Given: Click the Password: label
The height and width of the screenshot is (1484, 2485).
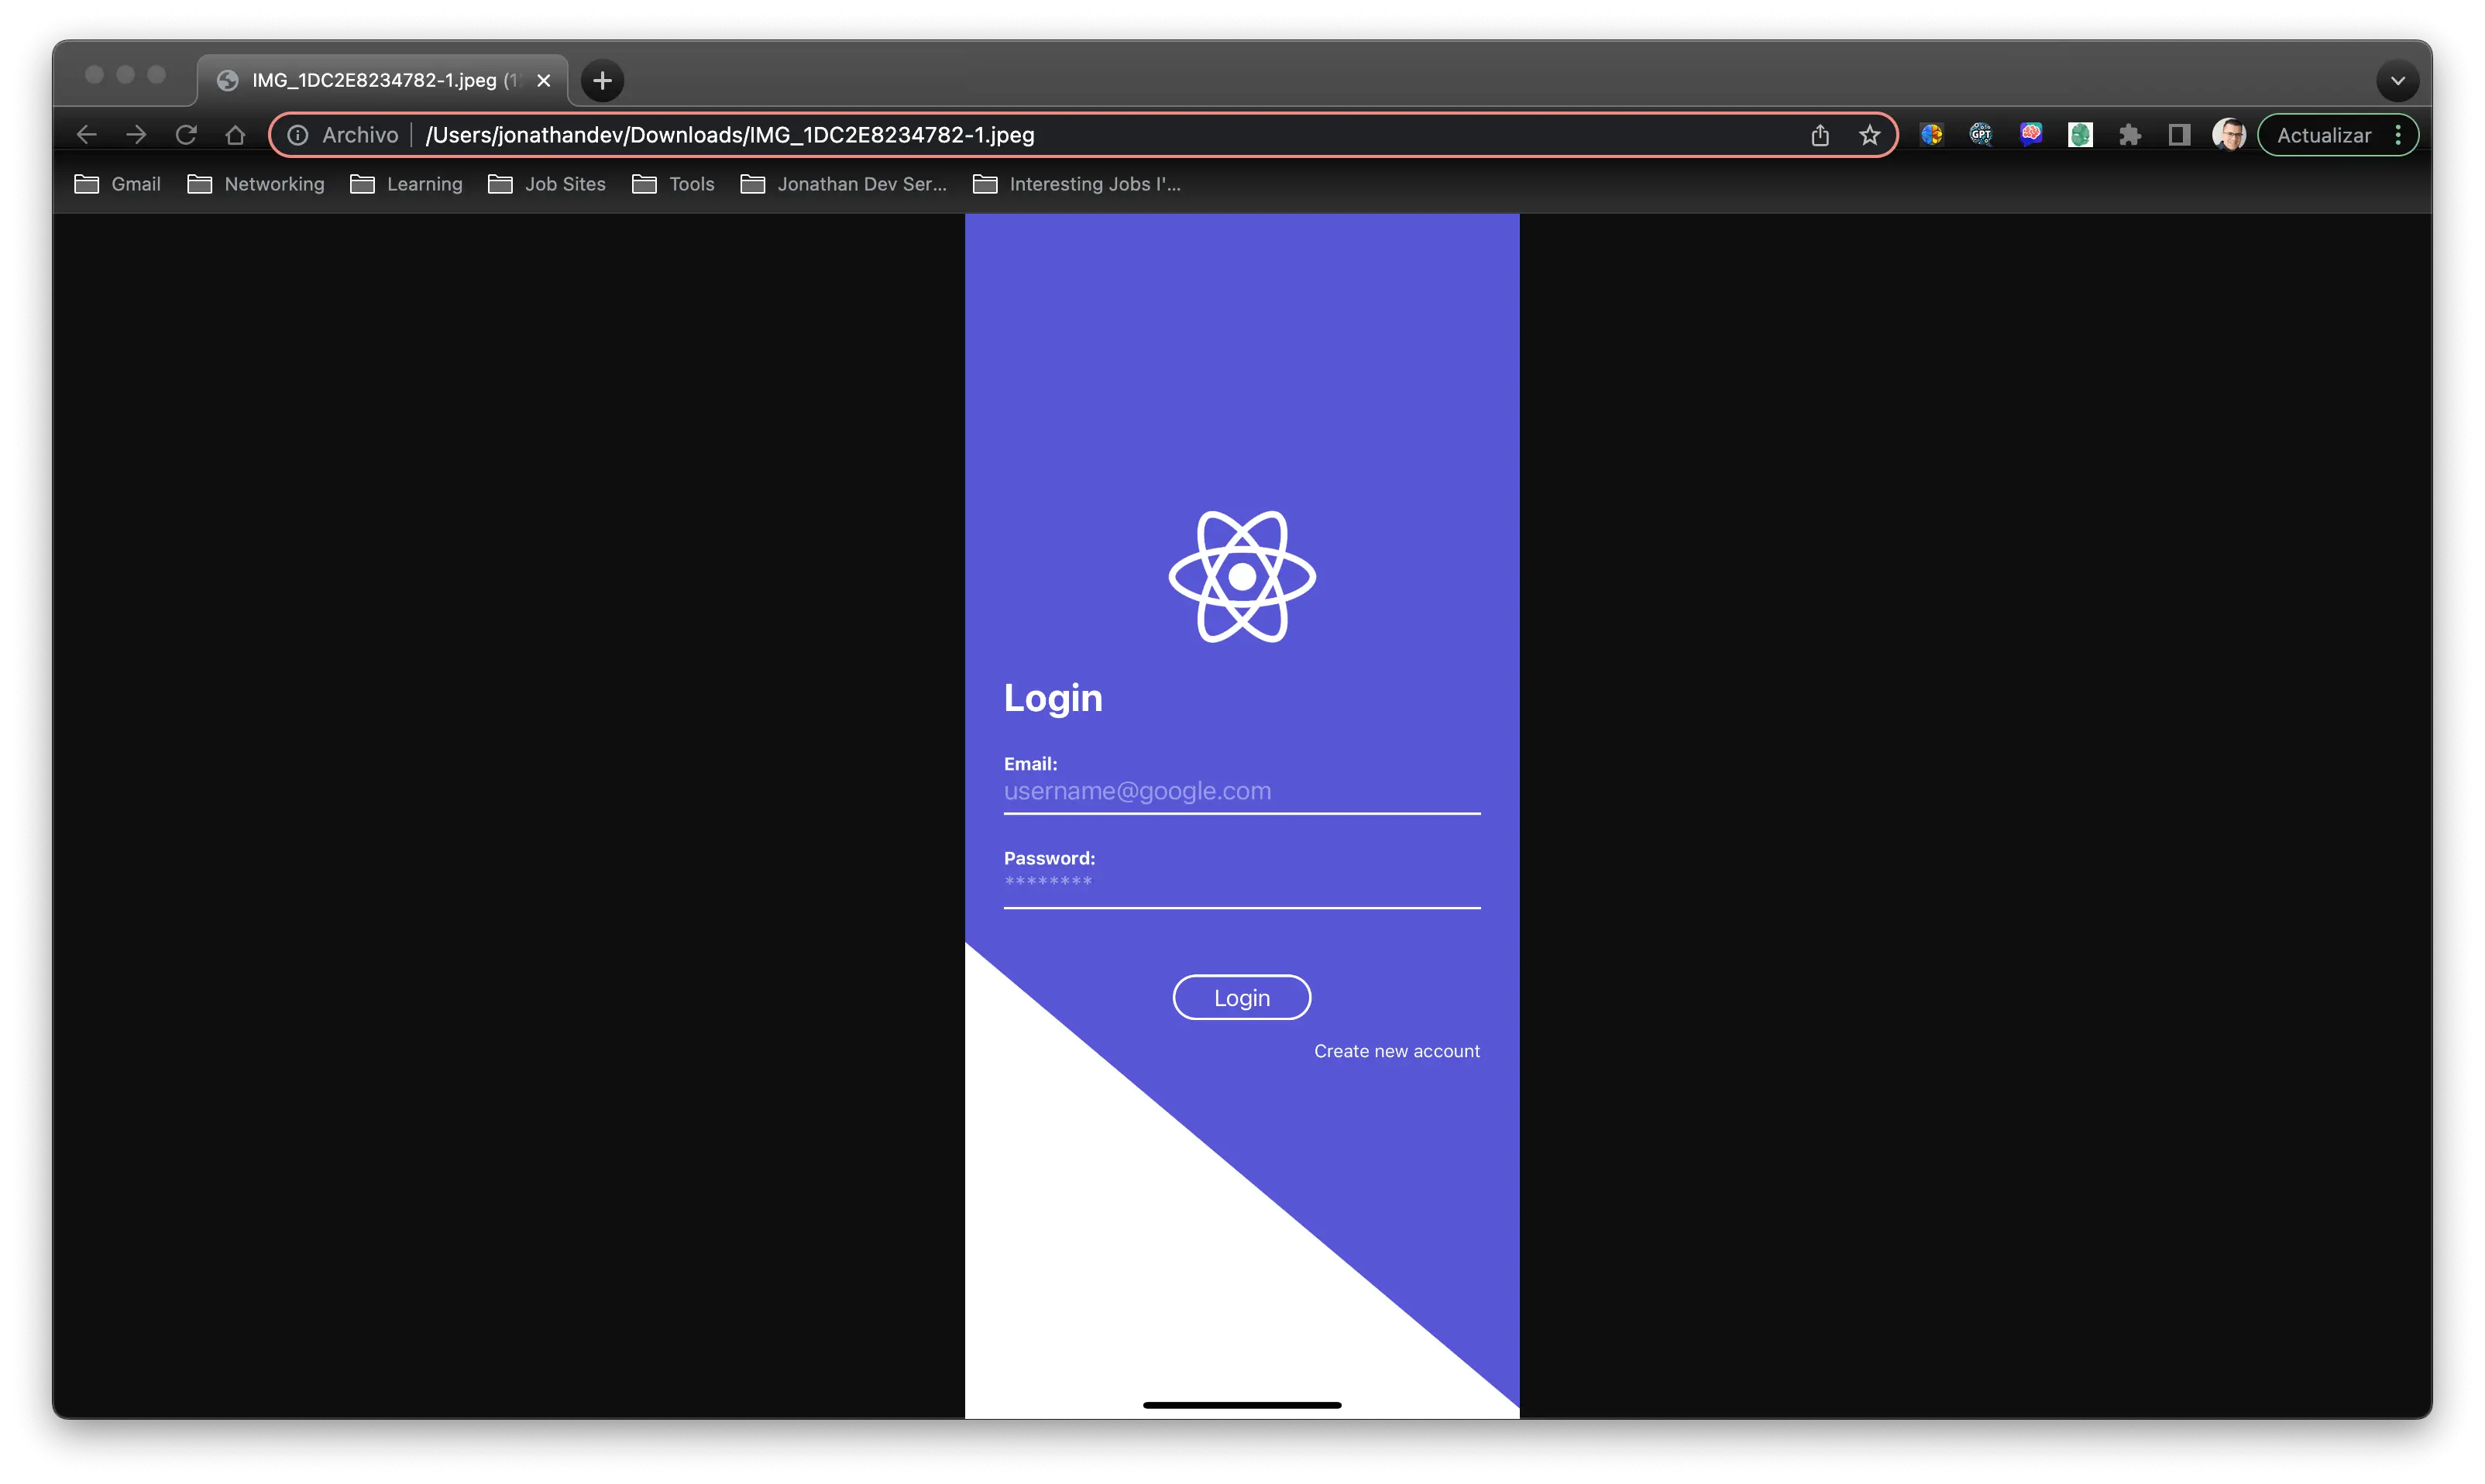Looking at the screenshot, I should 1049,858.
